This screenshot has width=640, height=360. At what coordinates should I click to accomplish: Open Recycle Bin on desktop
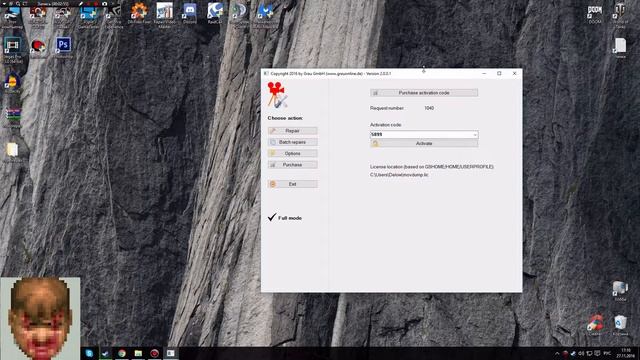(620, 323)
